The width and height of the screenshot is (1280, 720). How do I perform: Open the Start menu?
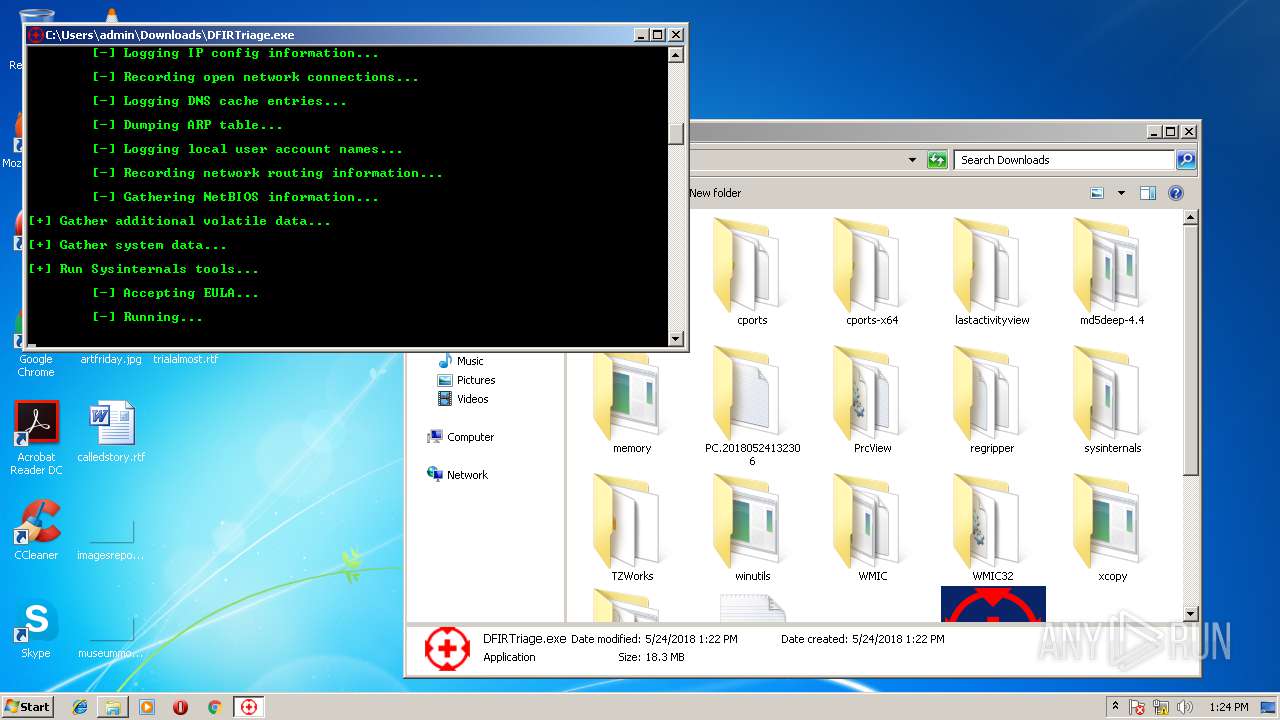pos(27,707)
